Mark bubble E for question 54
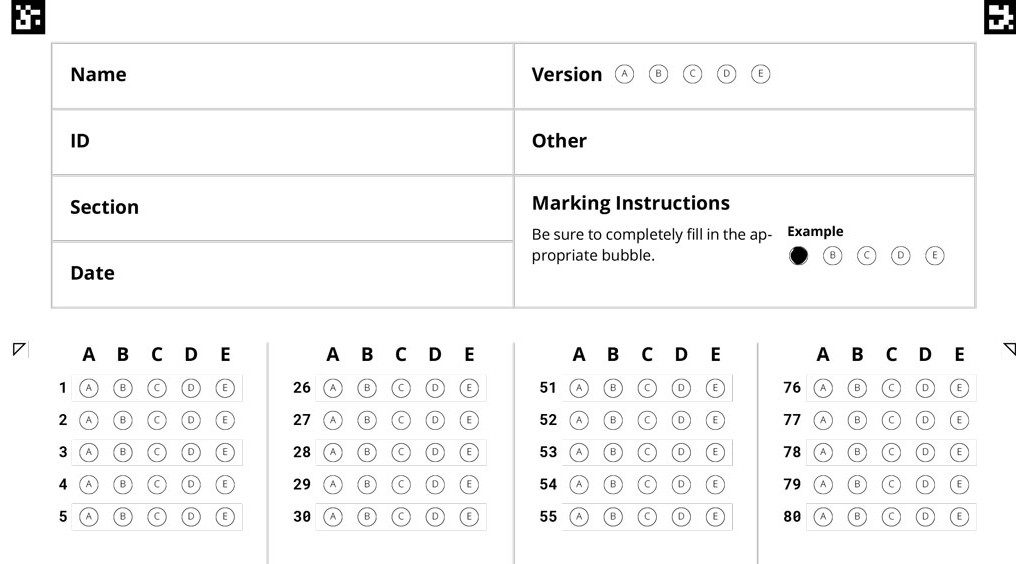This screenshot has width=1016, height=564. coord(715,484)
